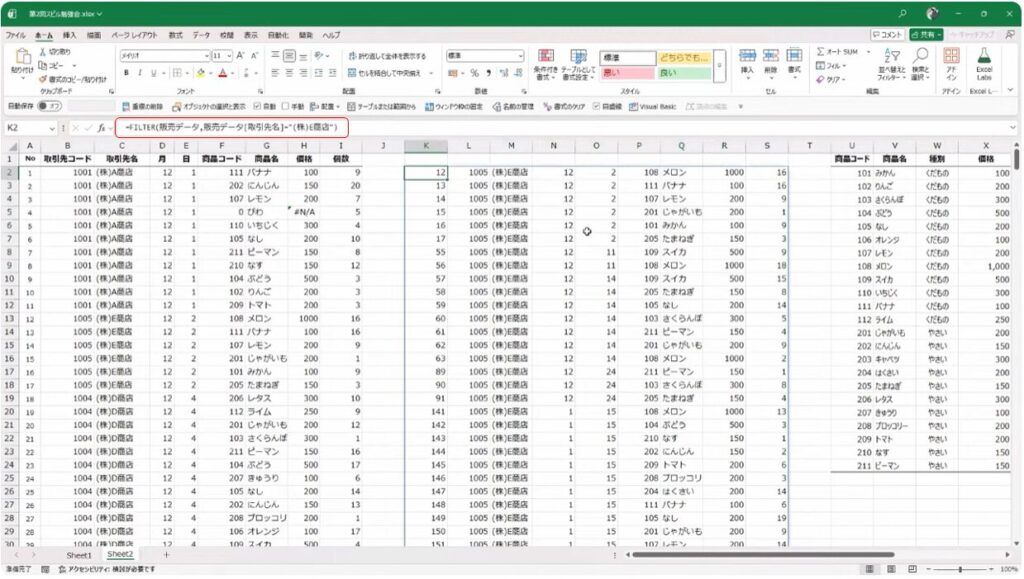Apply the red 悪い (Bad) cell style

click(x=625, y=73)
